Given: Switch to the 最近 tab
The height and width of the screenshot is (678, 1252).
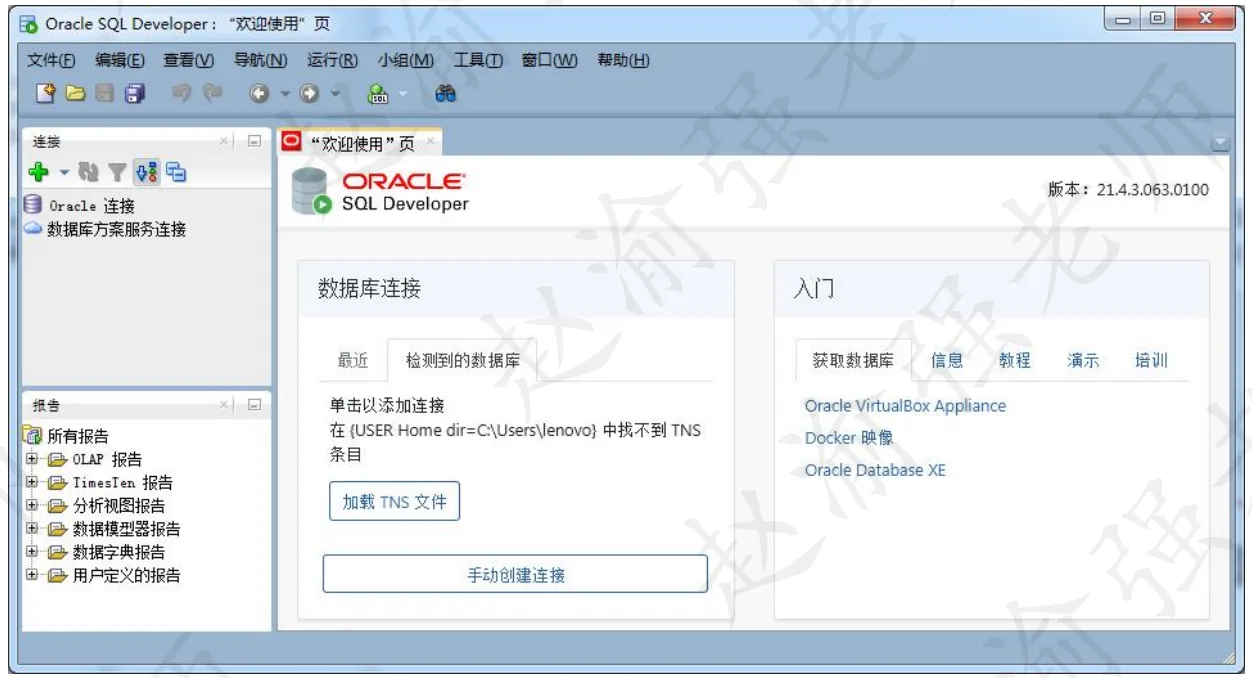Looking at the screenshot, I should 353,361.
